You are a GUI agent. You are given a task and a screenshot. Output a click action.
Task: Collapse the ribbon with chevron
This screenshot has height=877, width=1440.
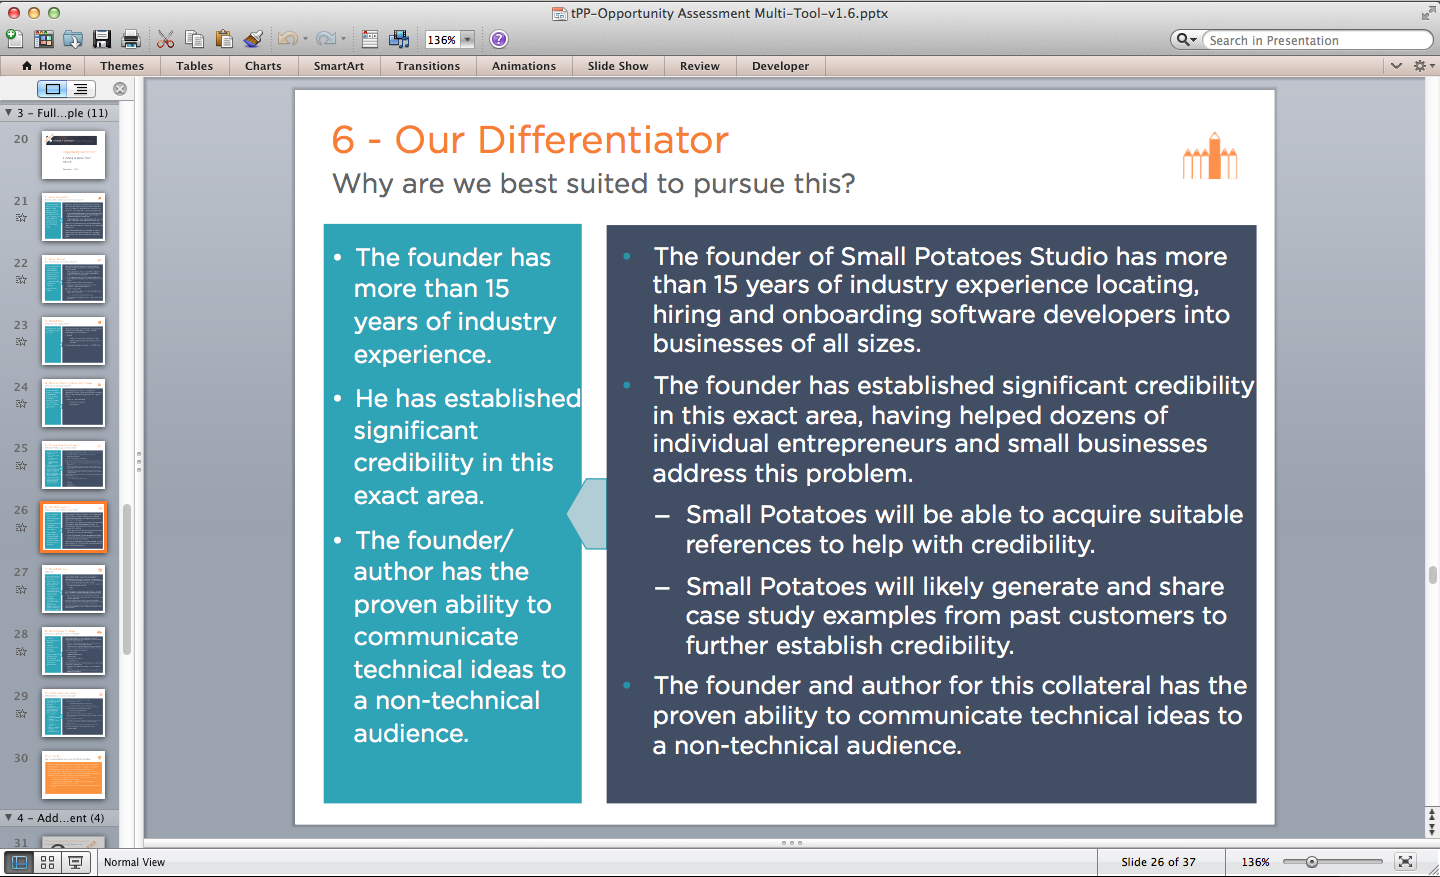[x=1396, y=66]
